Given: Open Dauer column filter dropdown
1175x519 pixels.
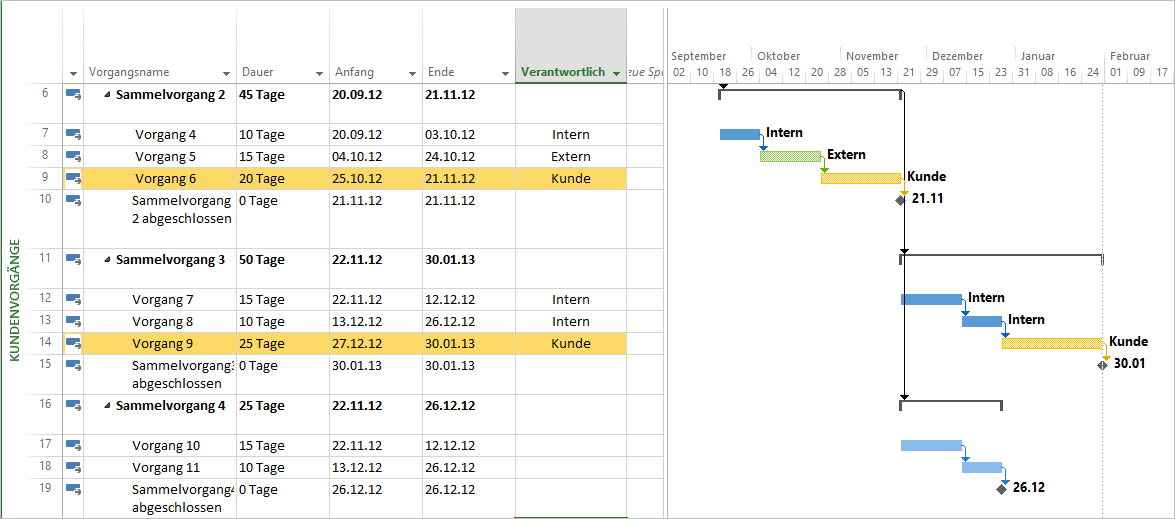Looking at the screenshot, I should 319,74.
